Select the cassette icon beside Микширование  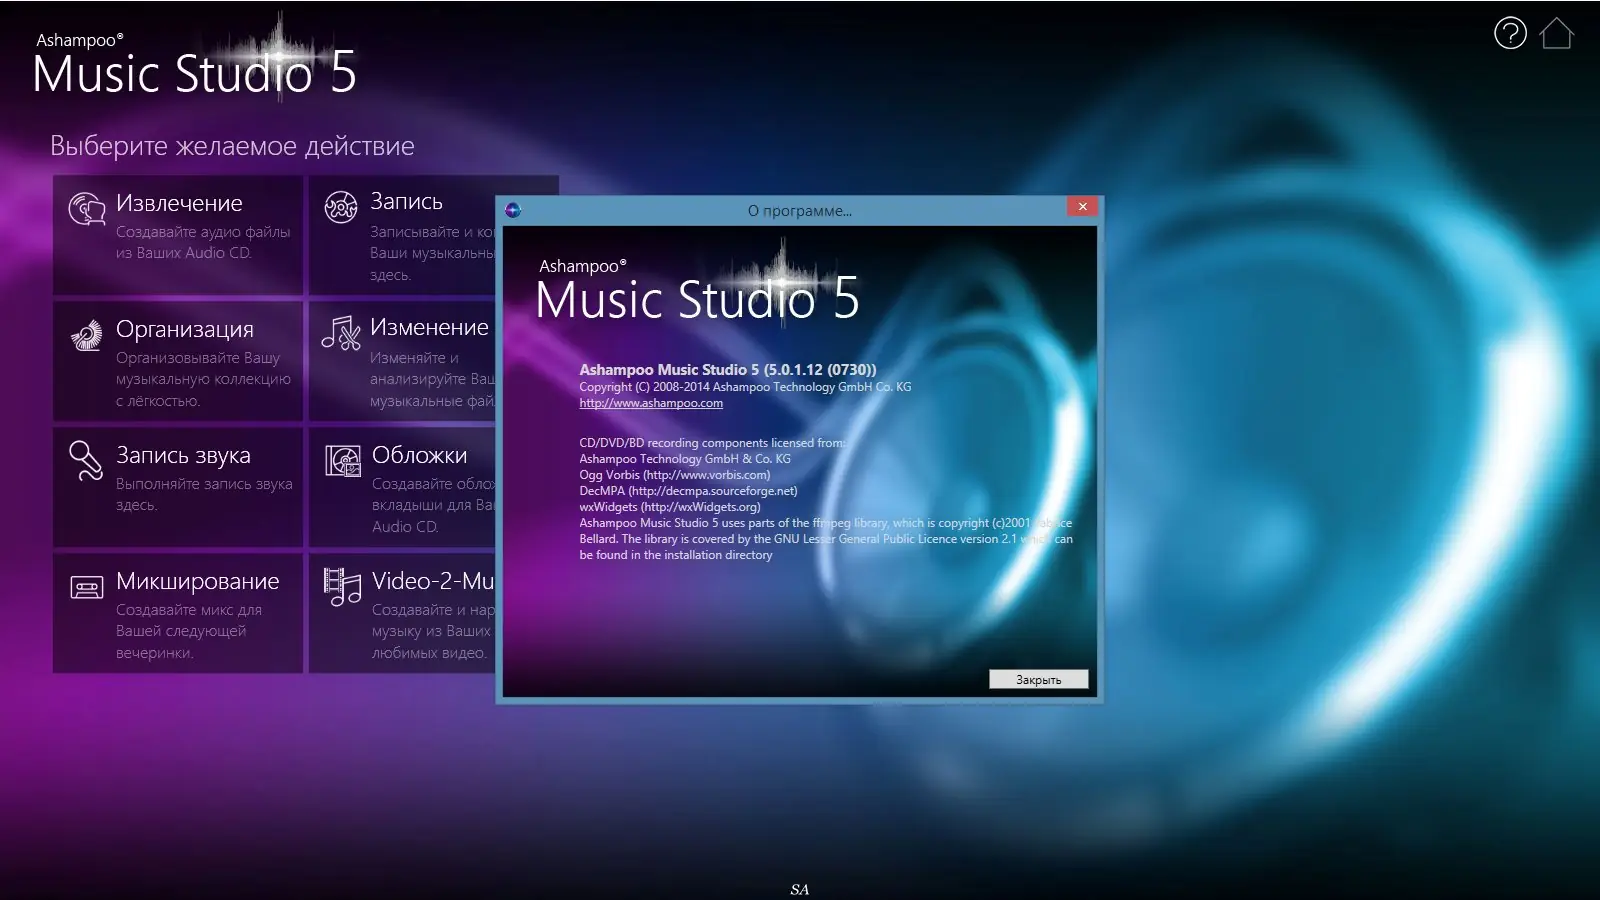[x=88, y=587]
